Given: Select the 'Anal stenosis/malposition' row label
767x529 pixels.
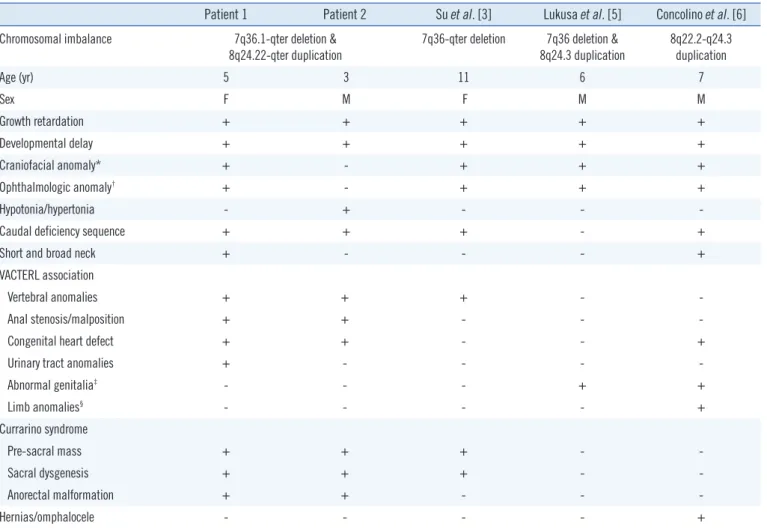Looking at the screenshot, I should (66, 320).
